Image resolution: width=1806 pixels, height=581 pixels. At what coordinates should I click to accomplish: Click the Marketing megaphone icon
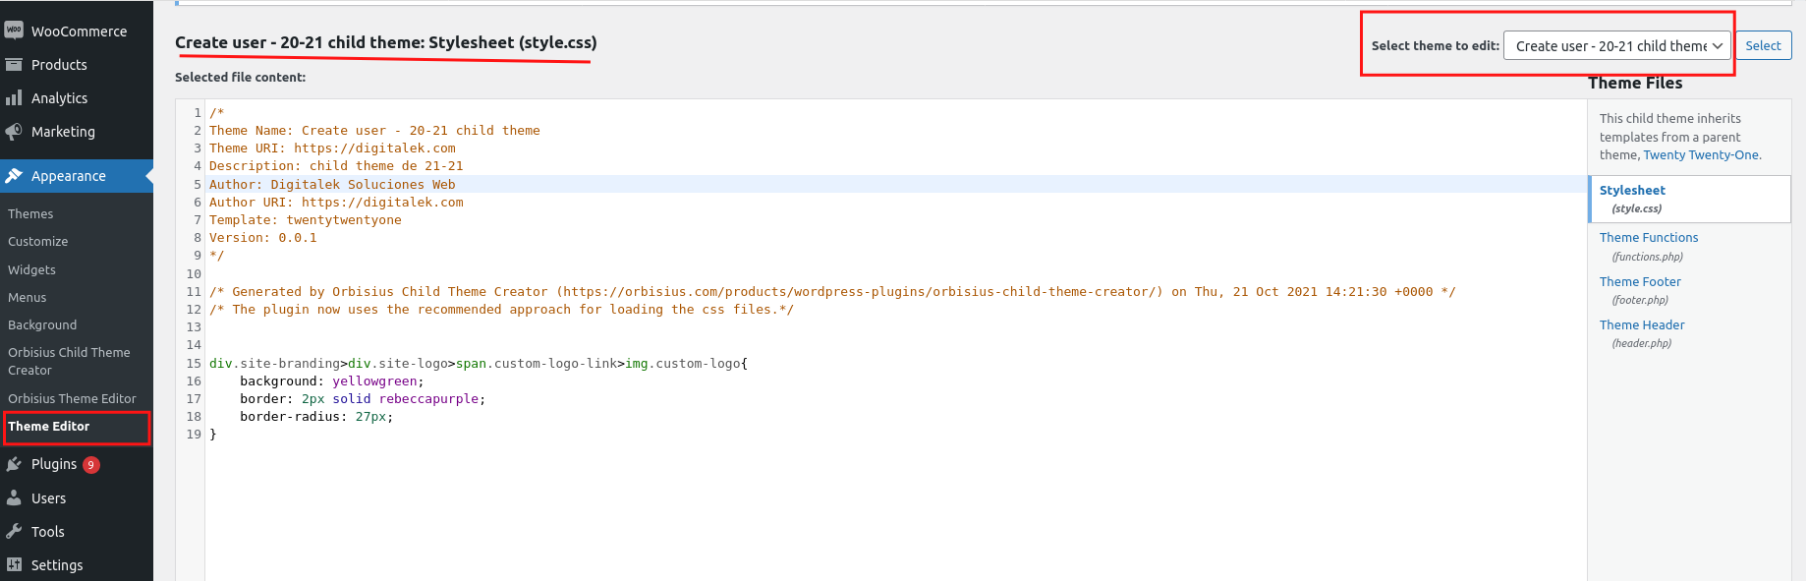point(14,132)
